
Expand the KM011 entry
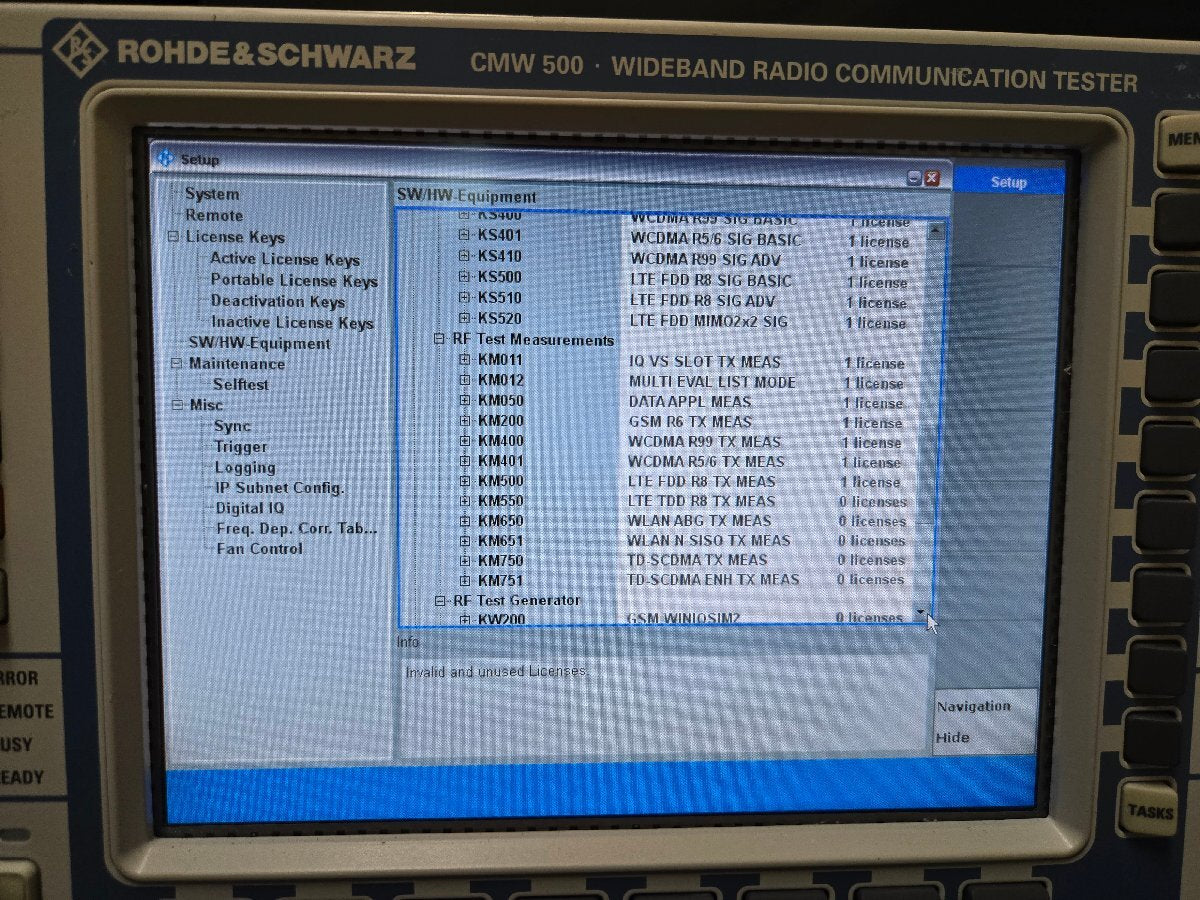coord(464,361)
